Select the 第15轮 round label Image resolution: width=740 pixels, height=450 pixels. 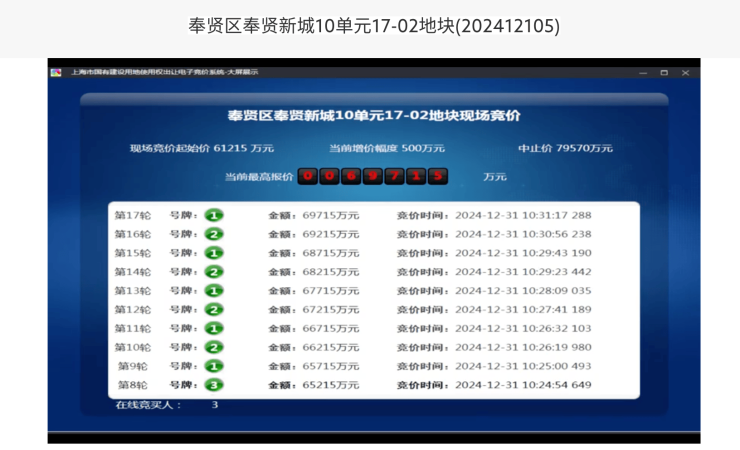tap(133, 253)
